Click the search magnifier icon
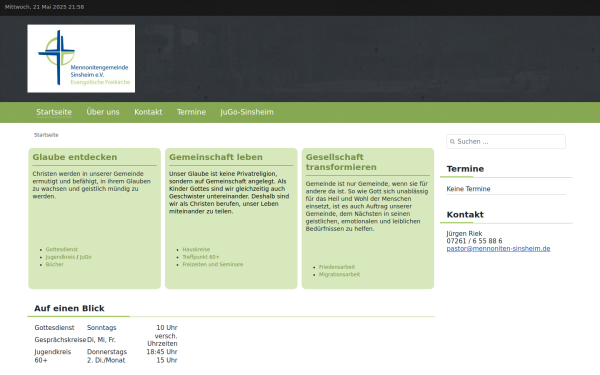This screenshot has height=375, width=600. tap(452, 142)
